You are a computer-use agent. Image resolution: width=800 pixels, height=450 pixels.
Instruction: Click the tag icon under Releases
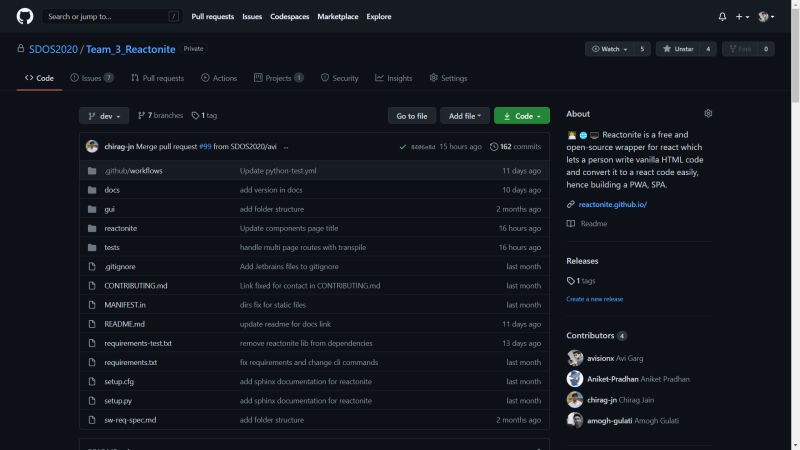pyautogui.click(x=570, y=281)
